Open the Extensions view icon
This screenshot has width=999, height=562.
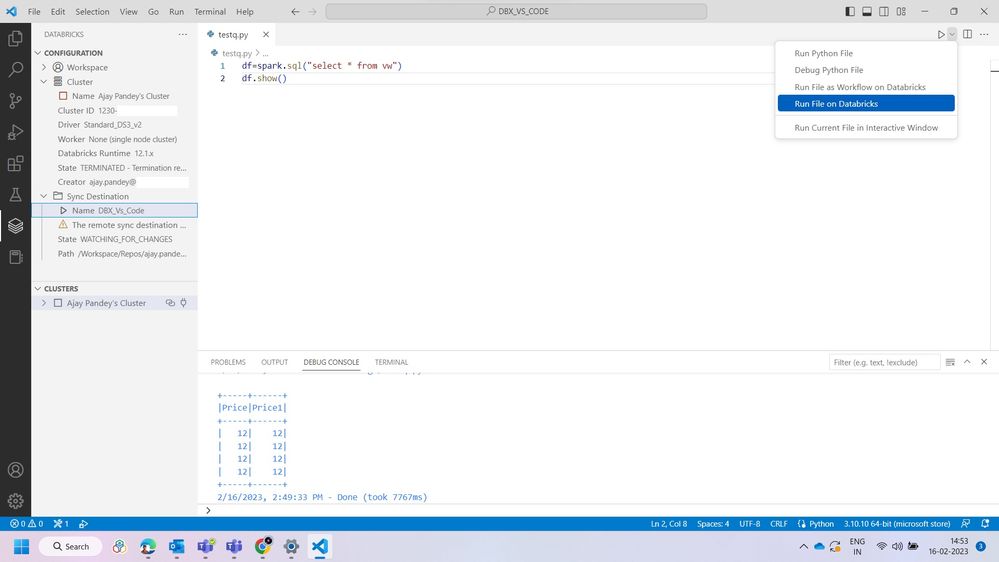[x=15, y=164]
